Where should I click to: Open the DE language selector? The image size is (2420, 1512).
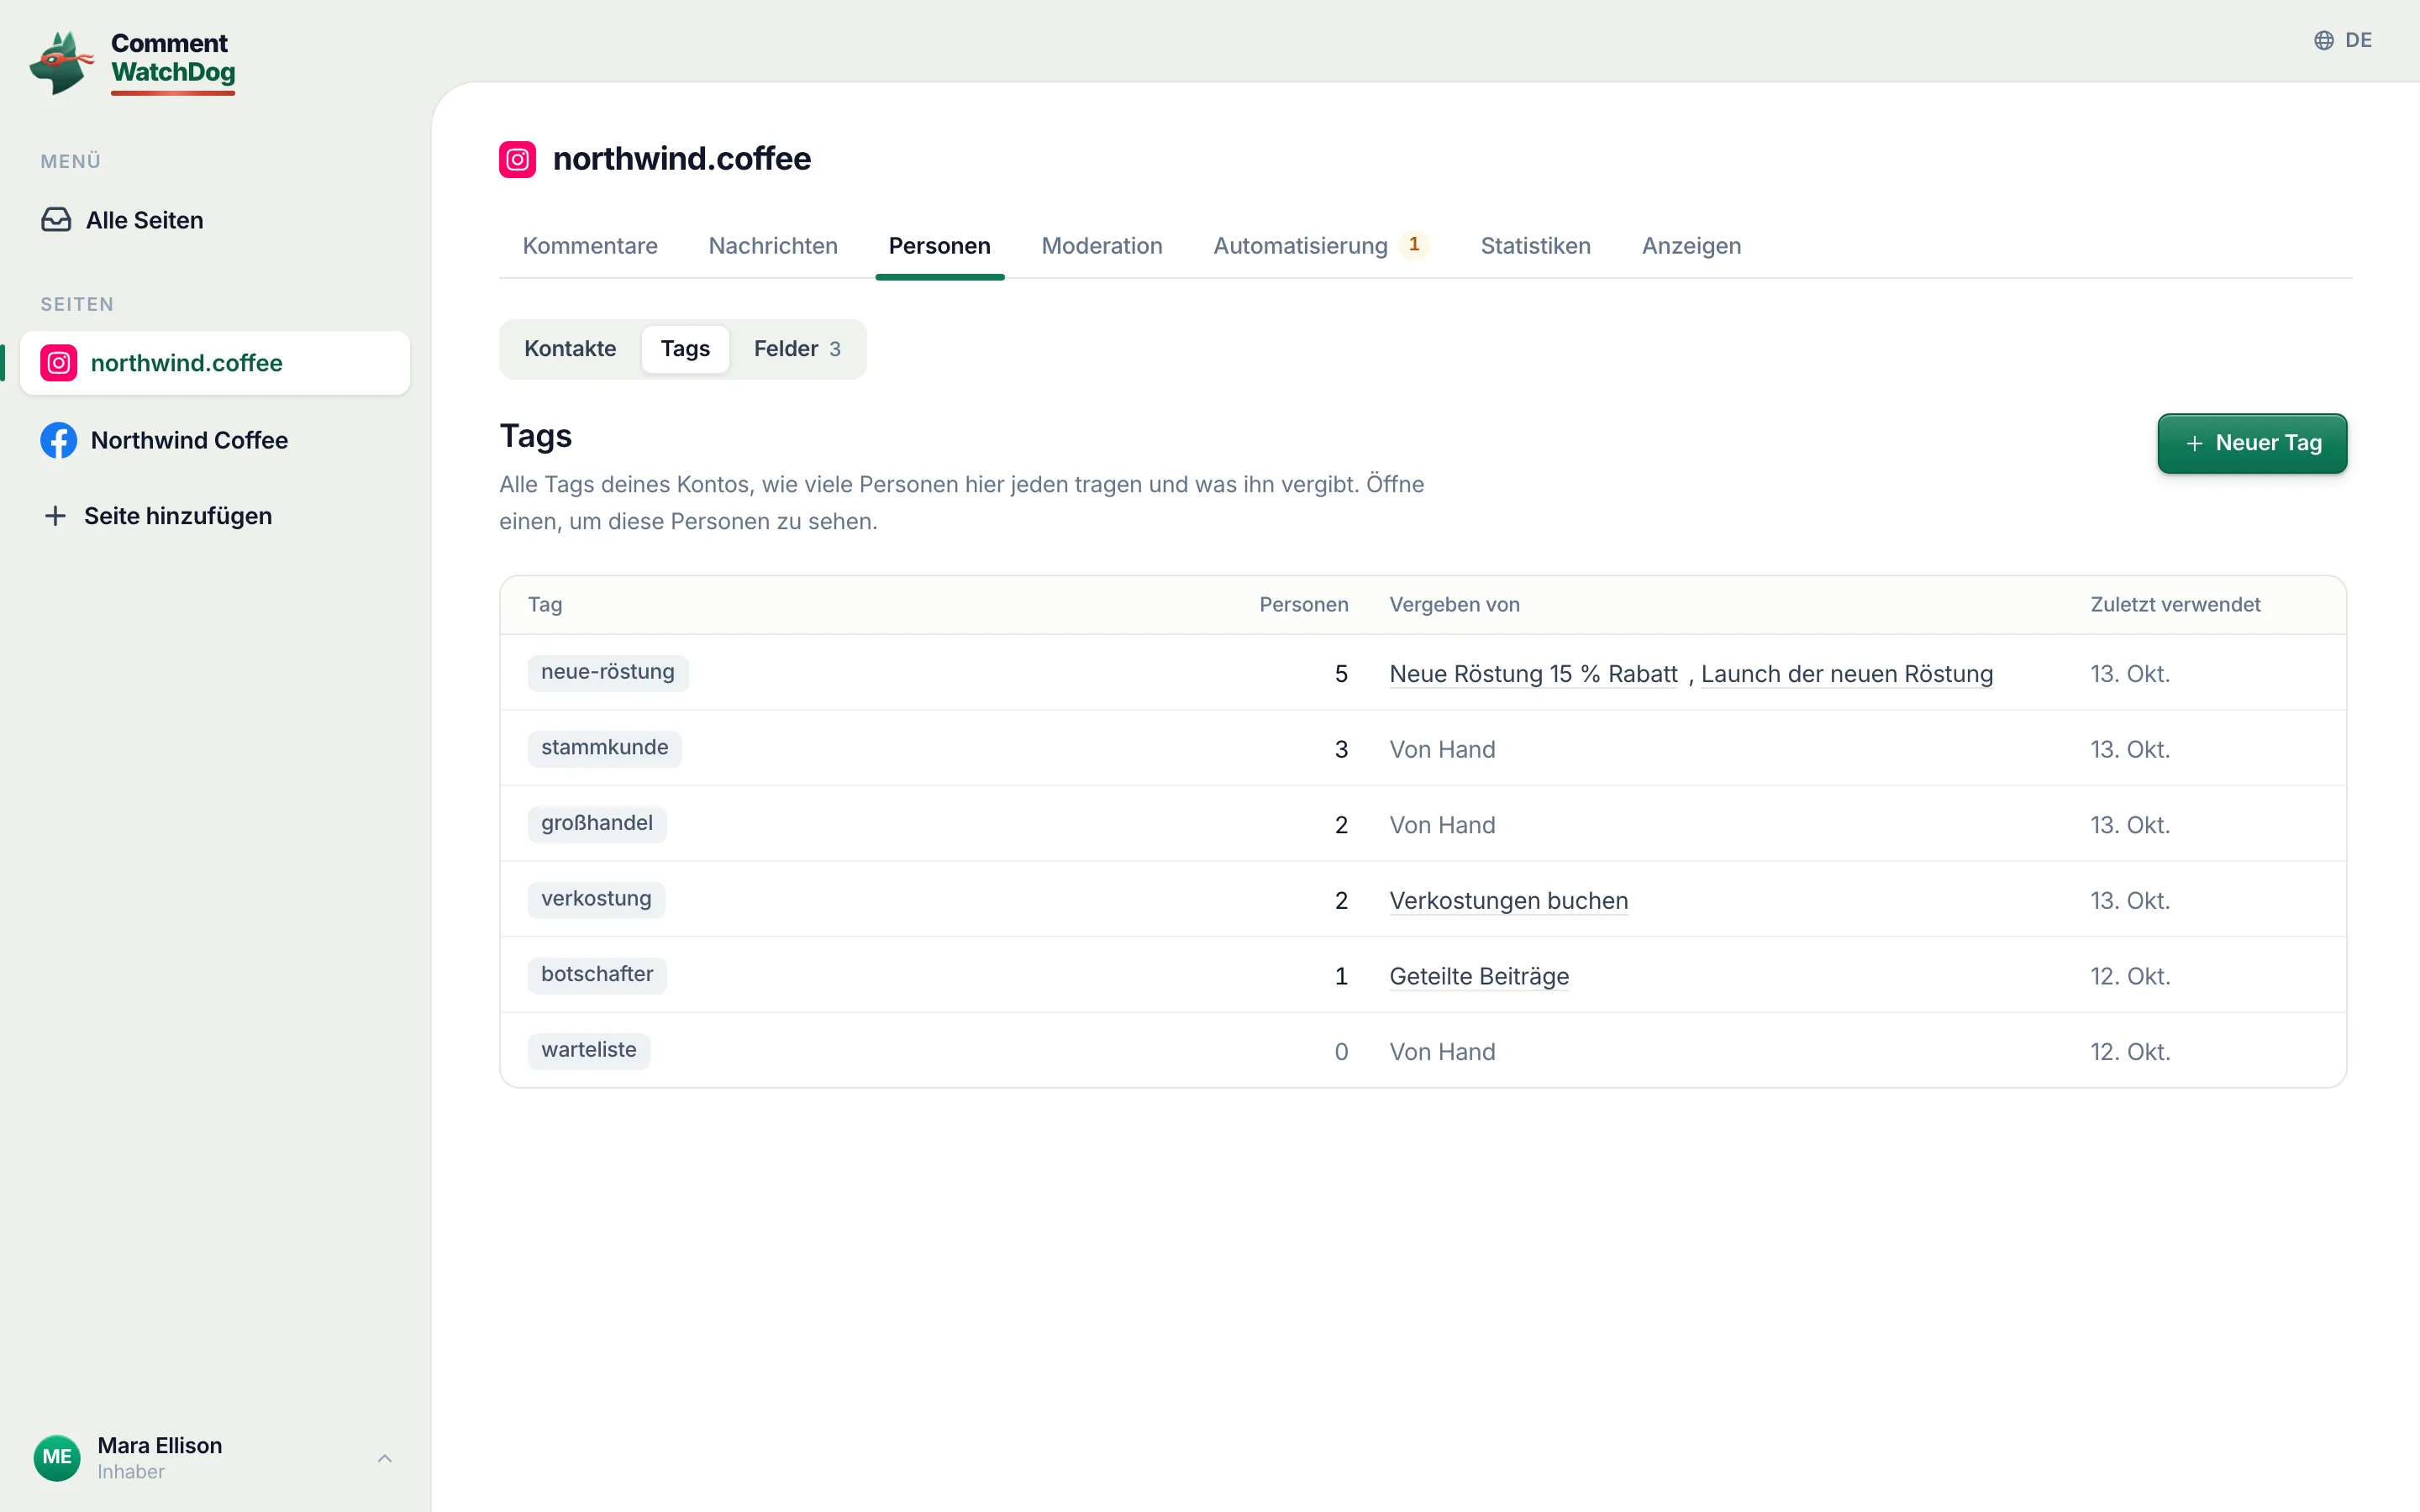[x=2343, y=40]
